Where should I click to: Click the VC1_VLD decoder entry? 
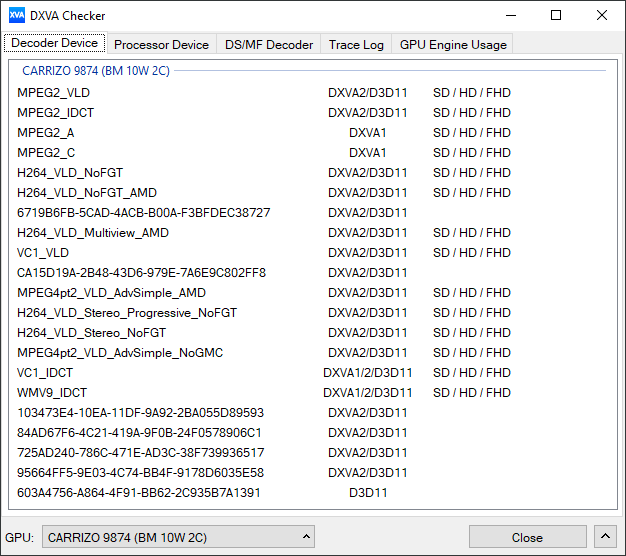tap(43, 253)
